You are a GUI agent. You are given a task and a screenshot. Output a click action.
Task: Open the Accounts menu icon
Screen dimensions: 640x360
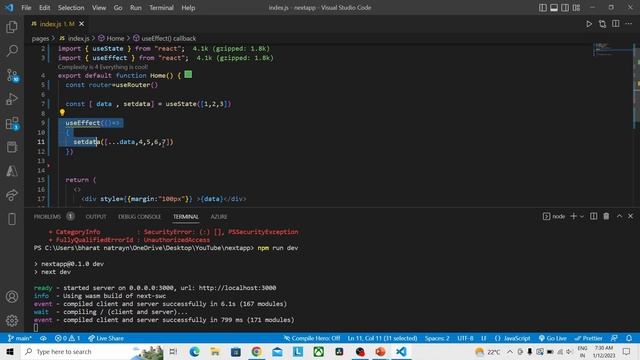coord(12,297)
